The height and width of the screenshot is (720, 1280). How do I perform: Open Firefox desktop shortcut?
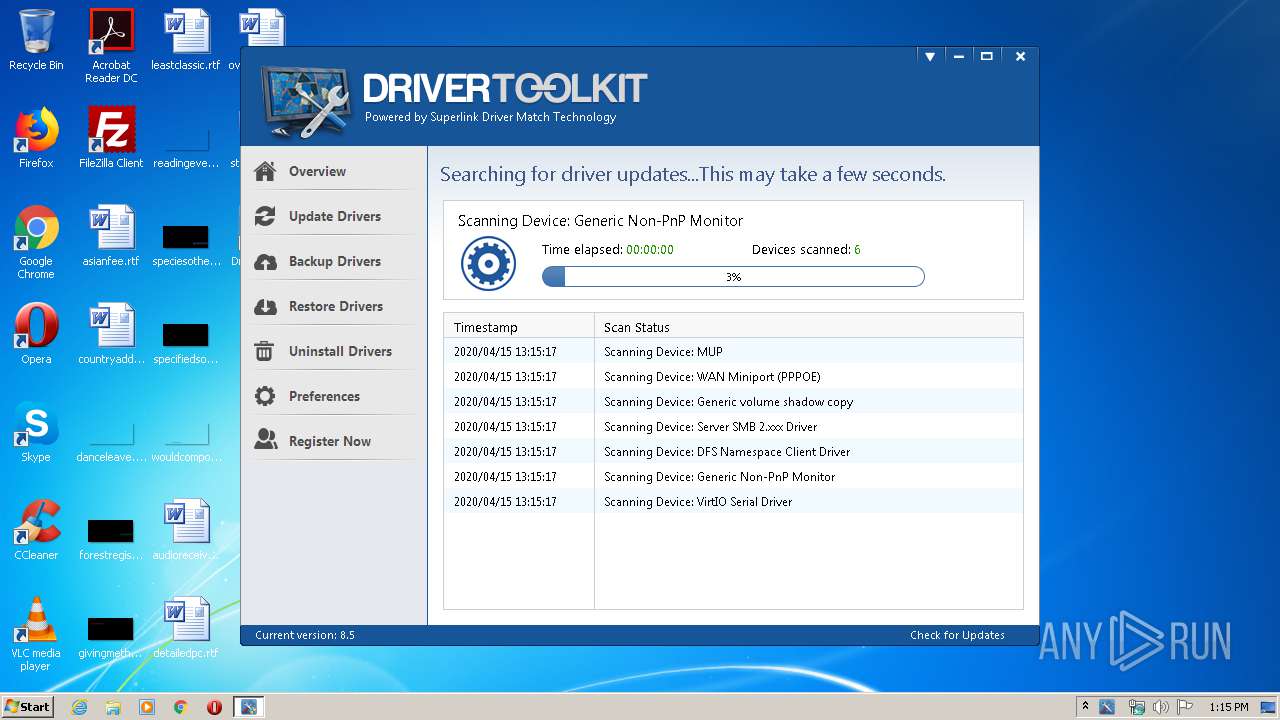(36, 138)
